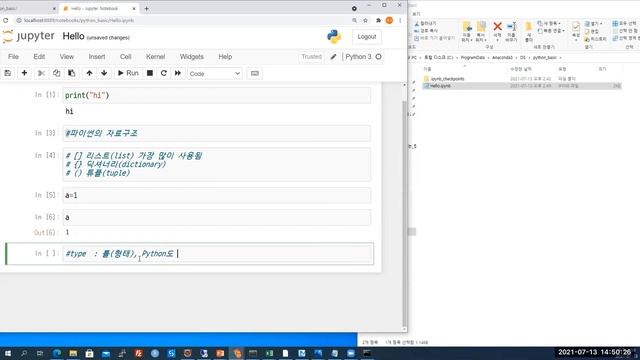
Task: Rename the notebook title Hello
Action: point(73,36)
